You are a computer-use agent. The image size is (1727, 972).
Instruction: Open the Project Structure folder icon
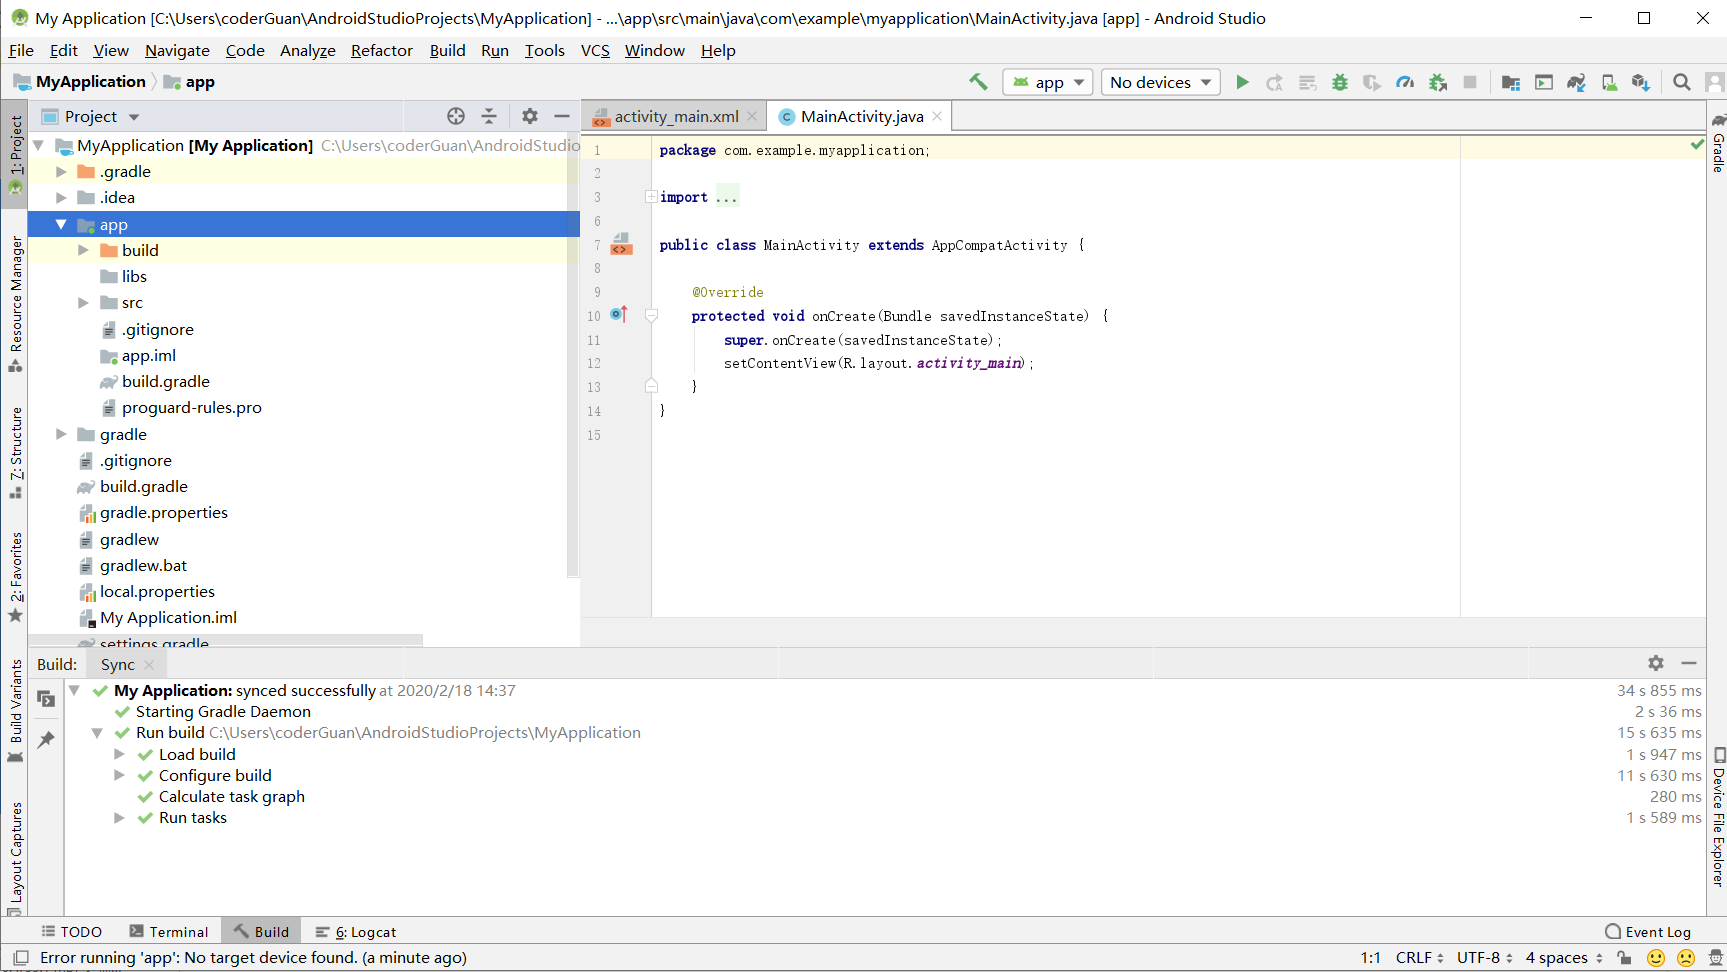click(1511, 82)
